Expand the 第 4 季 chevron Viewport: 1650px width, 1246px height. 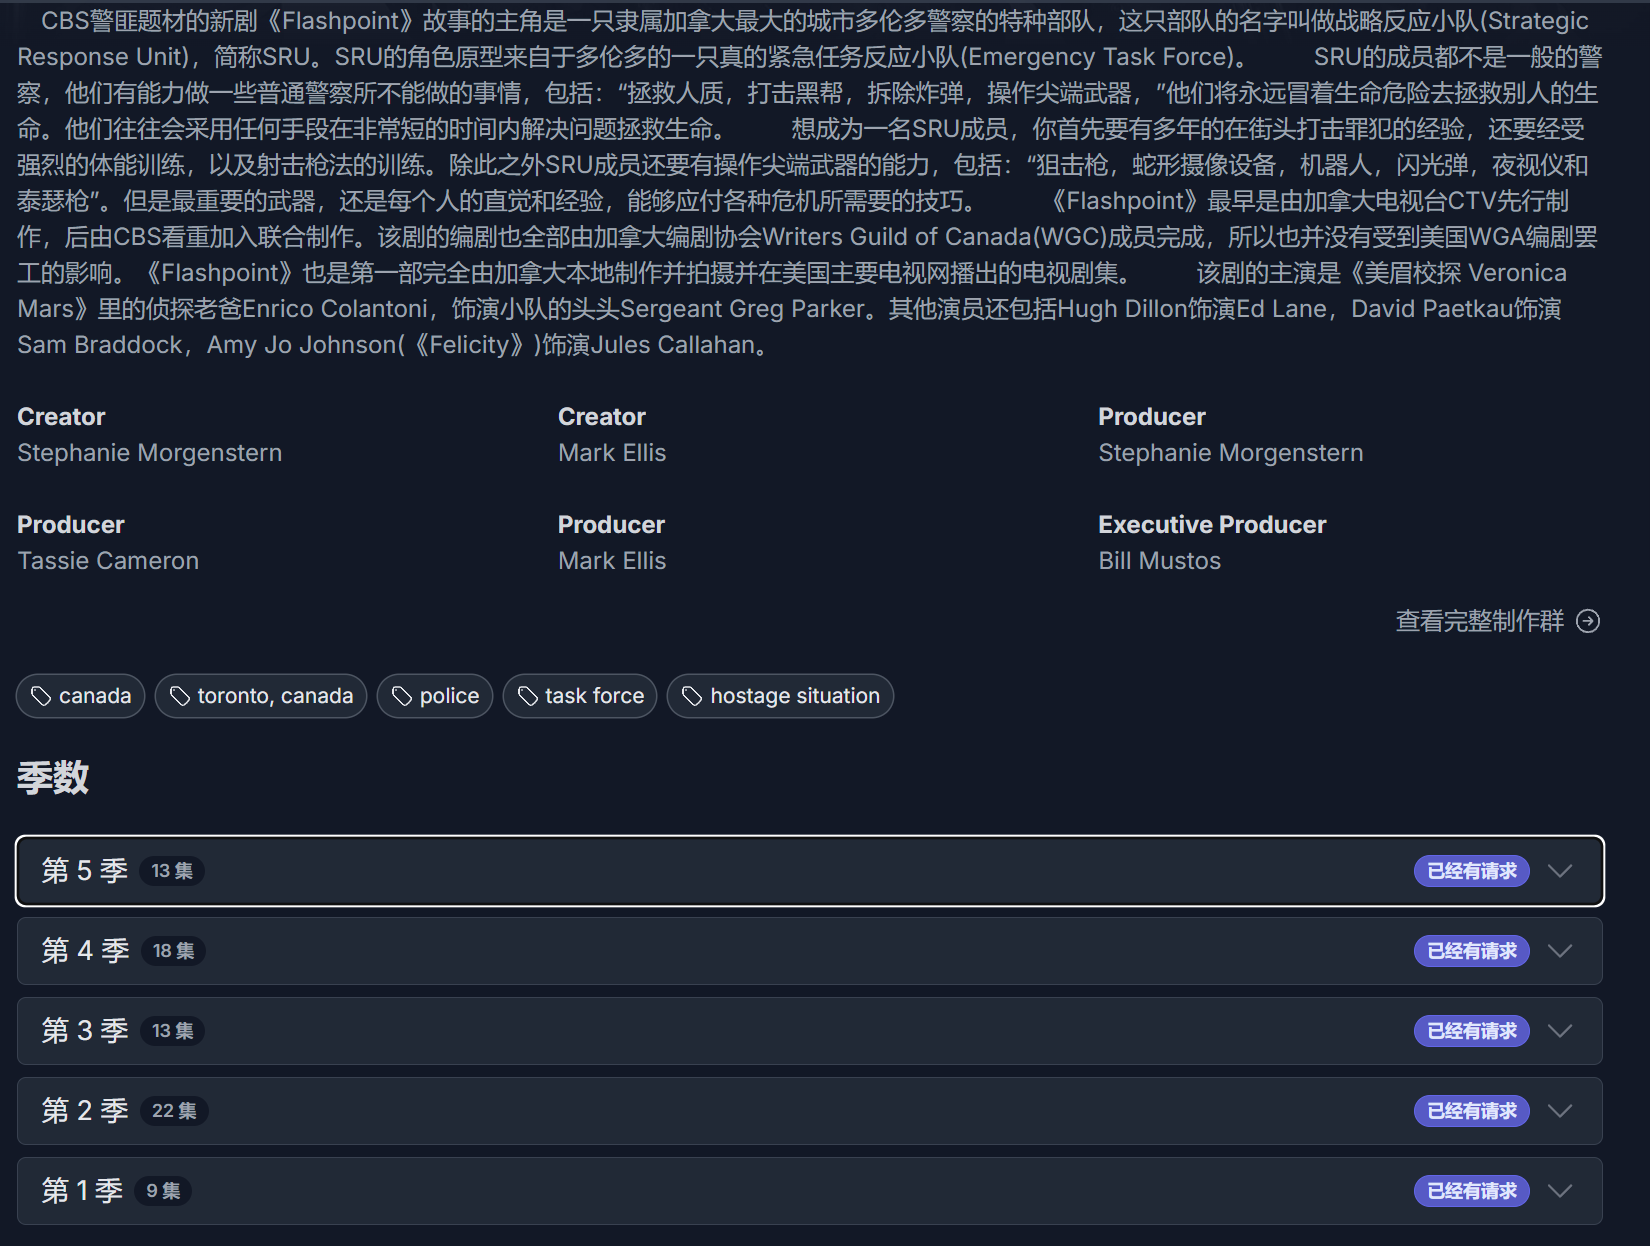1560,951
